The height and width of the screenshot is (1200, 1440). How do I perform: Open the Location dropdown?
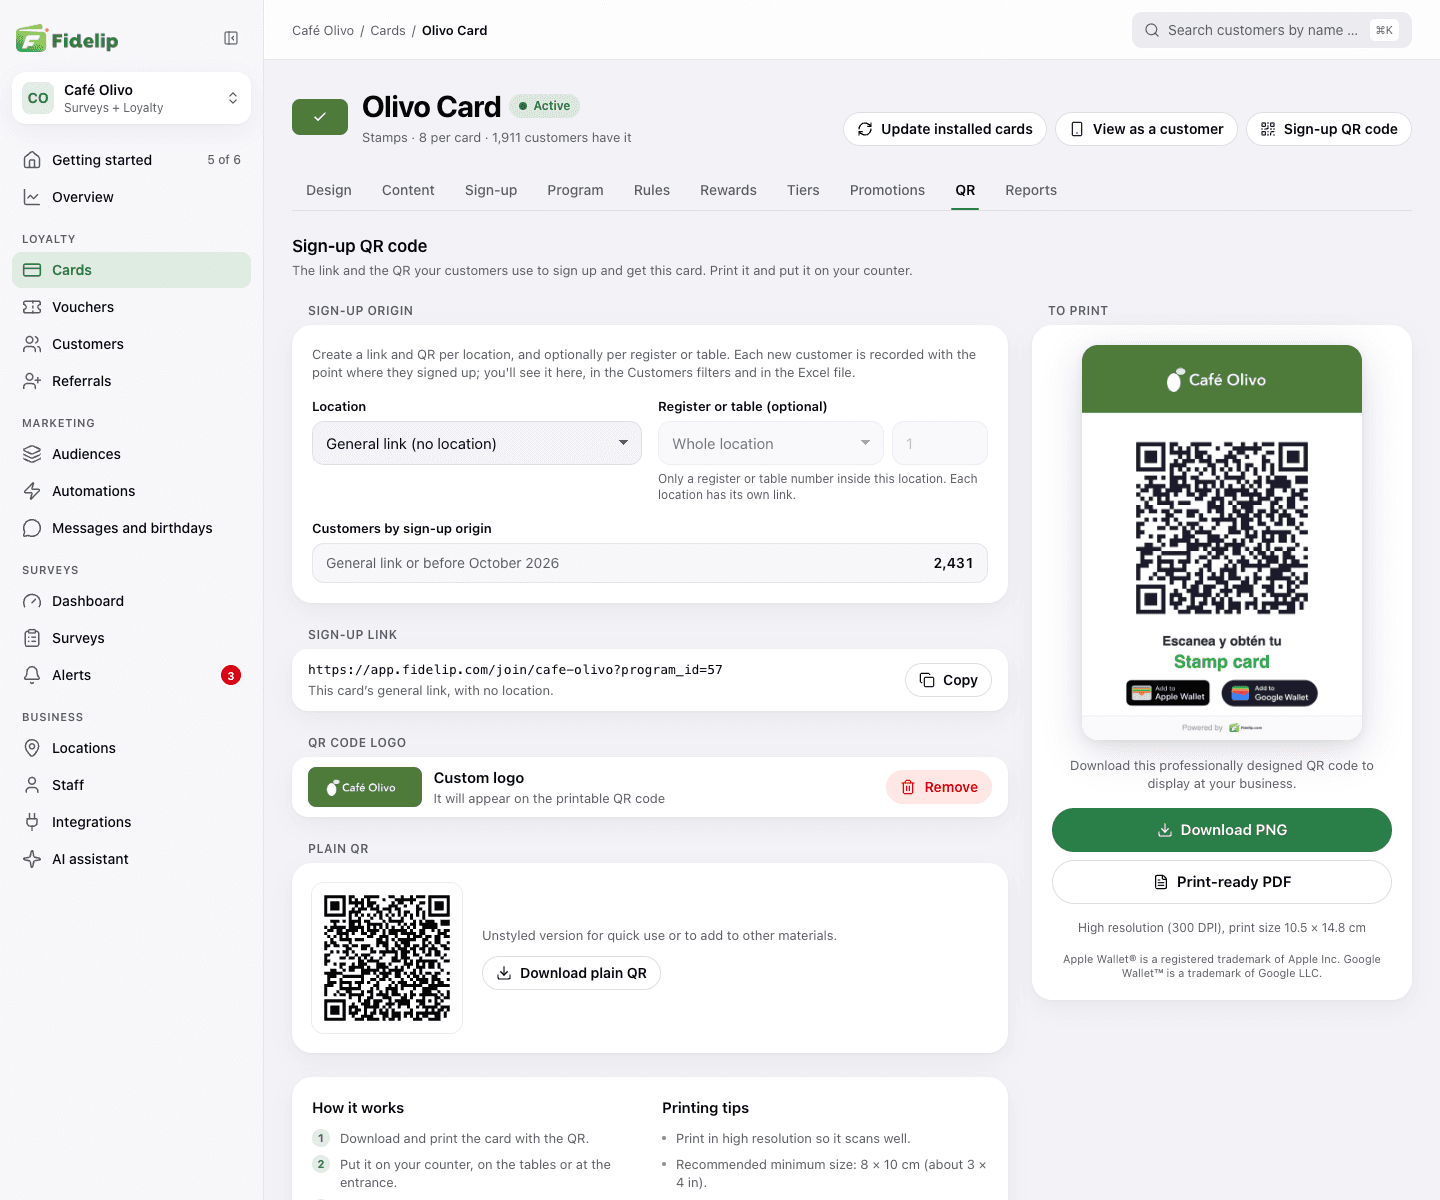(x=477, y=443)
